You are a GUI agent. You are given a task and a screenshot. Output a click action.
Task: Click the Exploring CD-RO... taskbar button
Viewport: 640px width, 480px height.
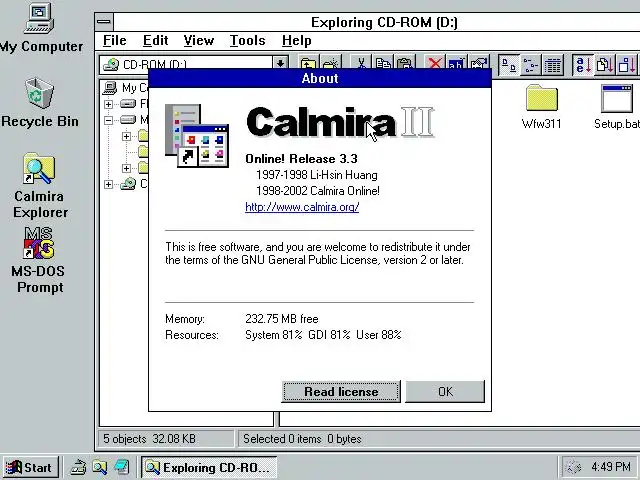[x=209, y=467]
